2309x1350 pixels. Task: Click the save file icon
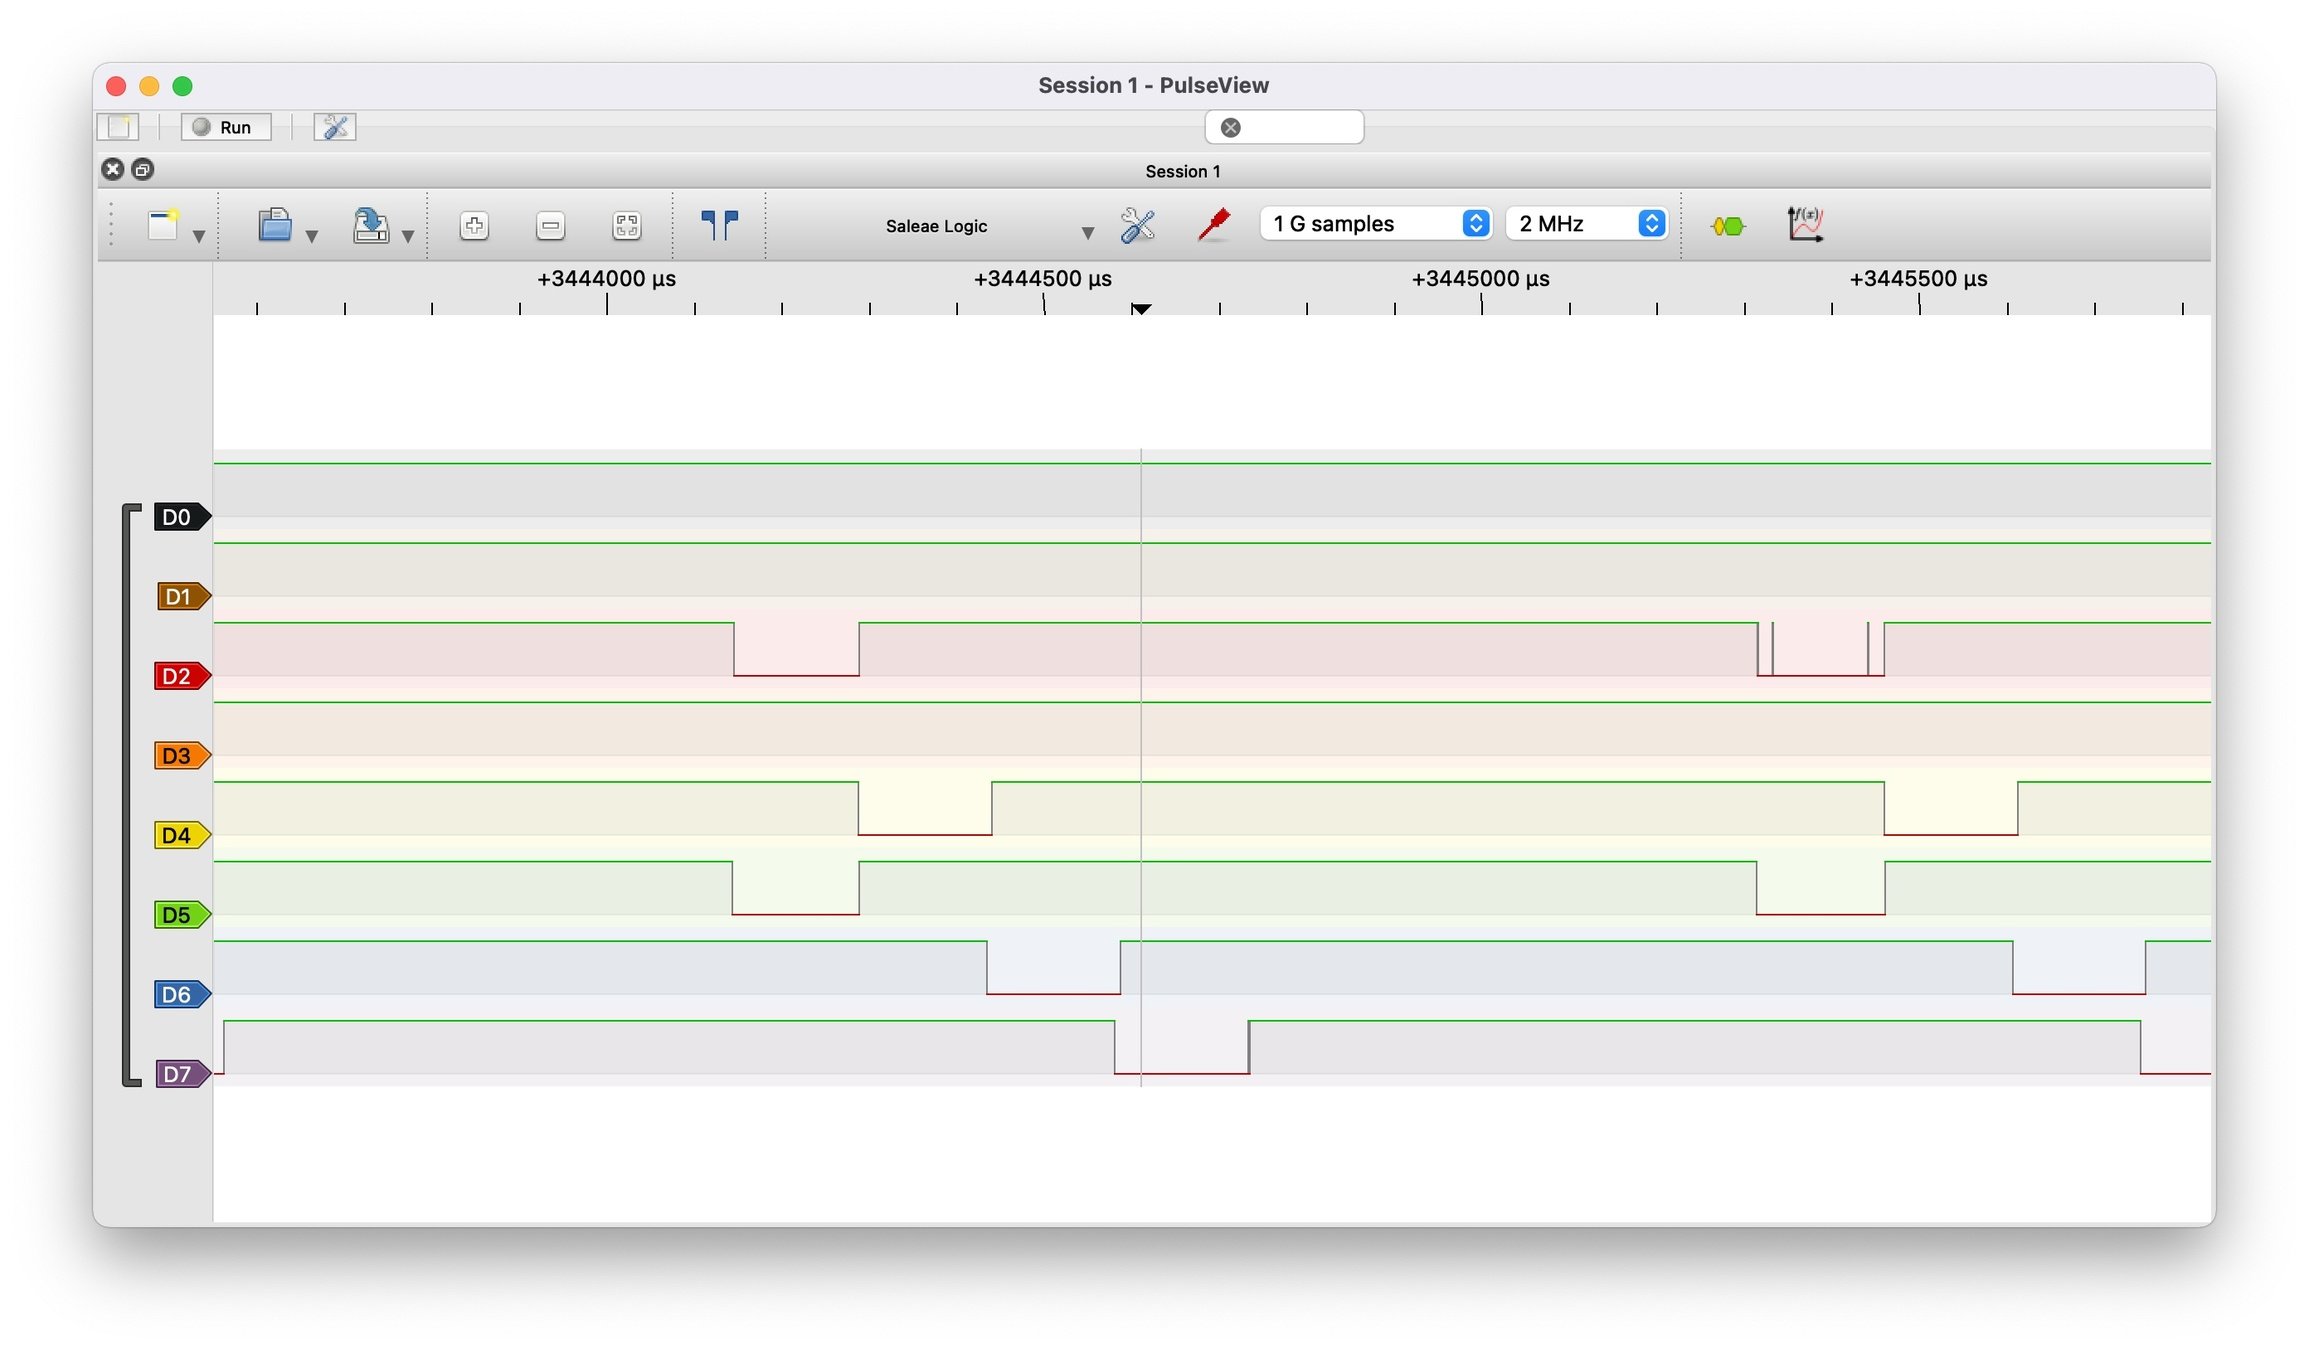370,225
